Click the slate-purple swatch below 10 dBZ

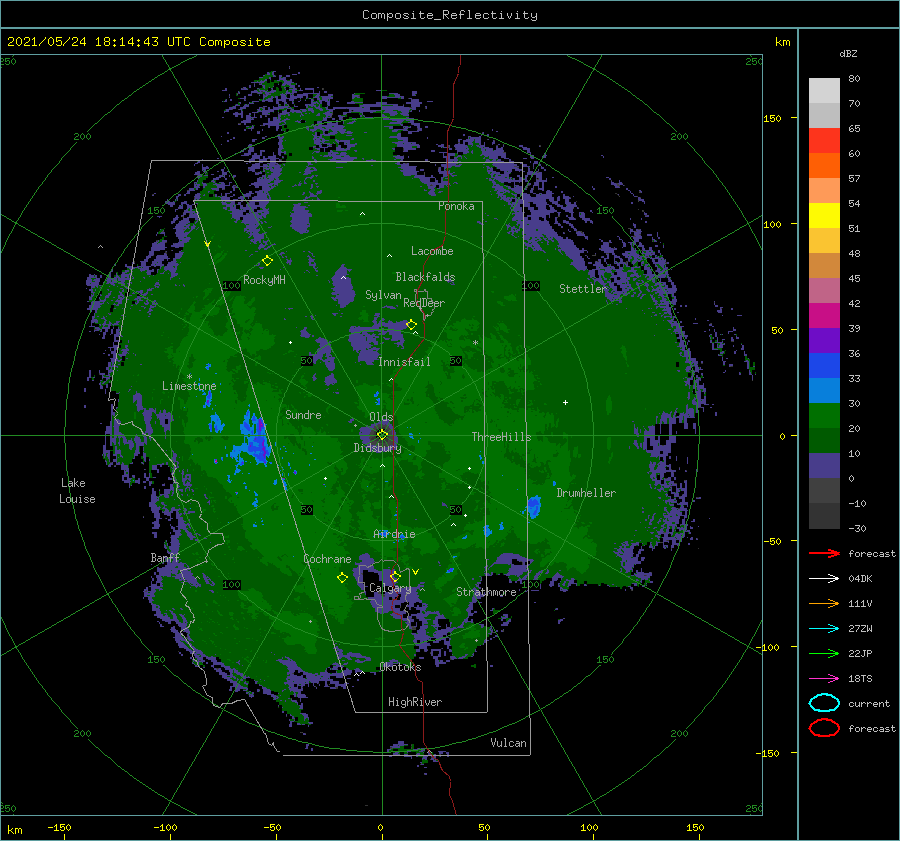click(x=824, y=466)
